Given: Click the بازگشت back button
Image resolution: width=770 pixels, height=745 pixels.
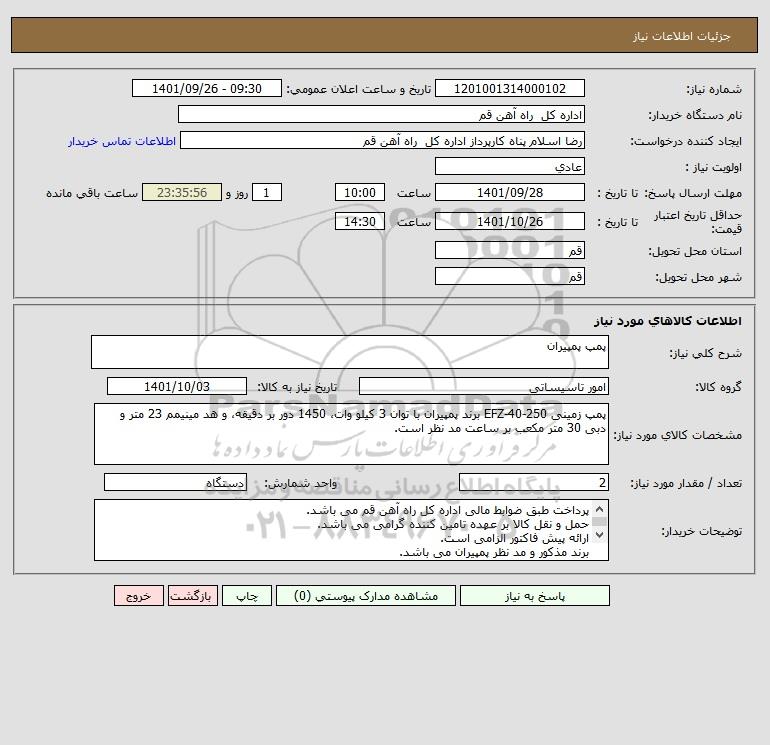Looking at the screenshot, I should point(192,596).
